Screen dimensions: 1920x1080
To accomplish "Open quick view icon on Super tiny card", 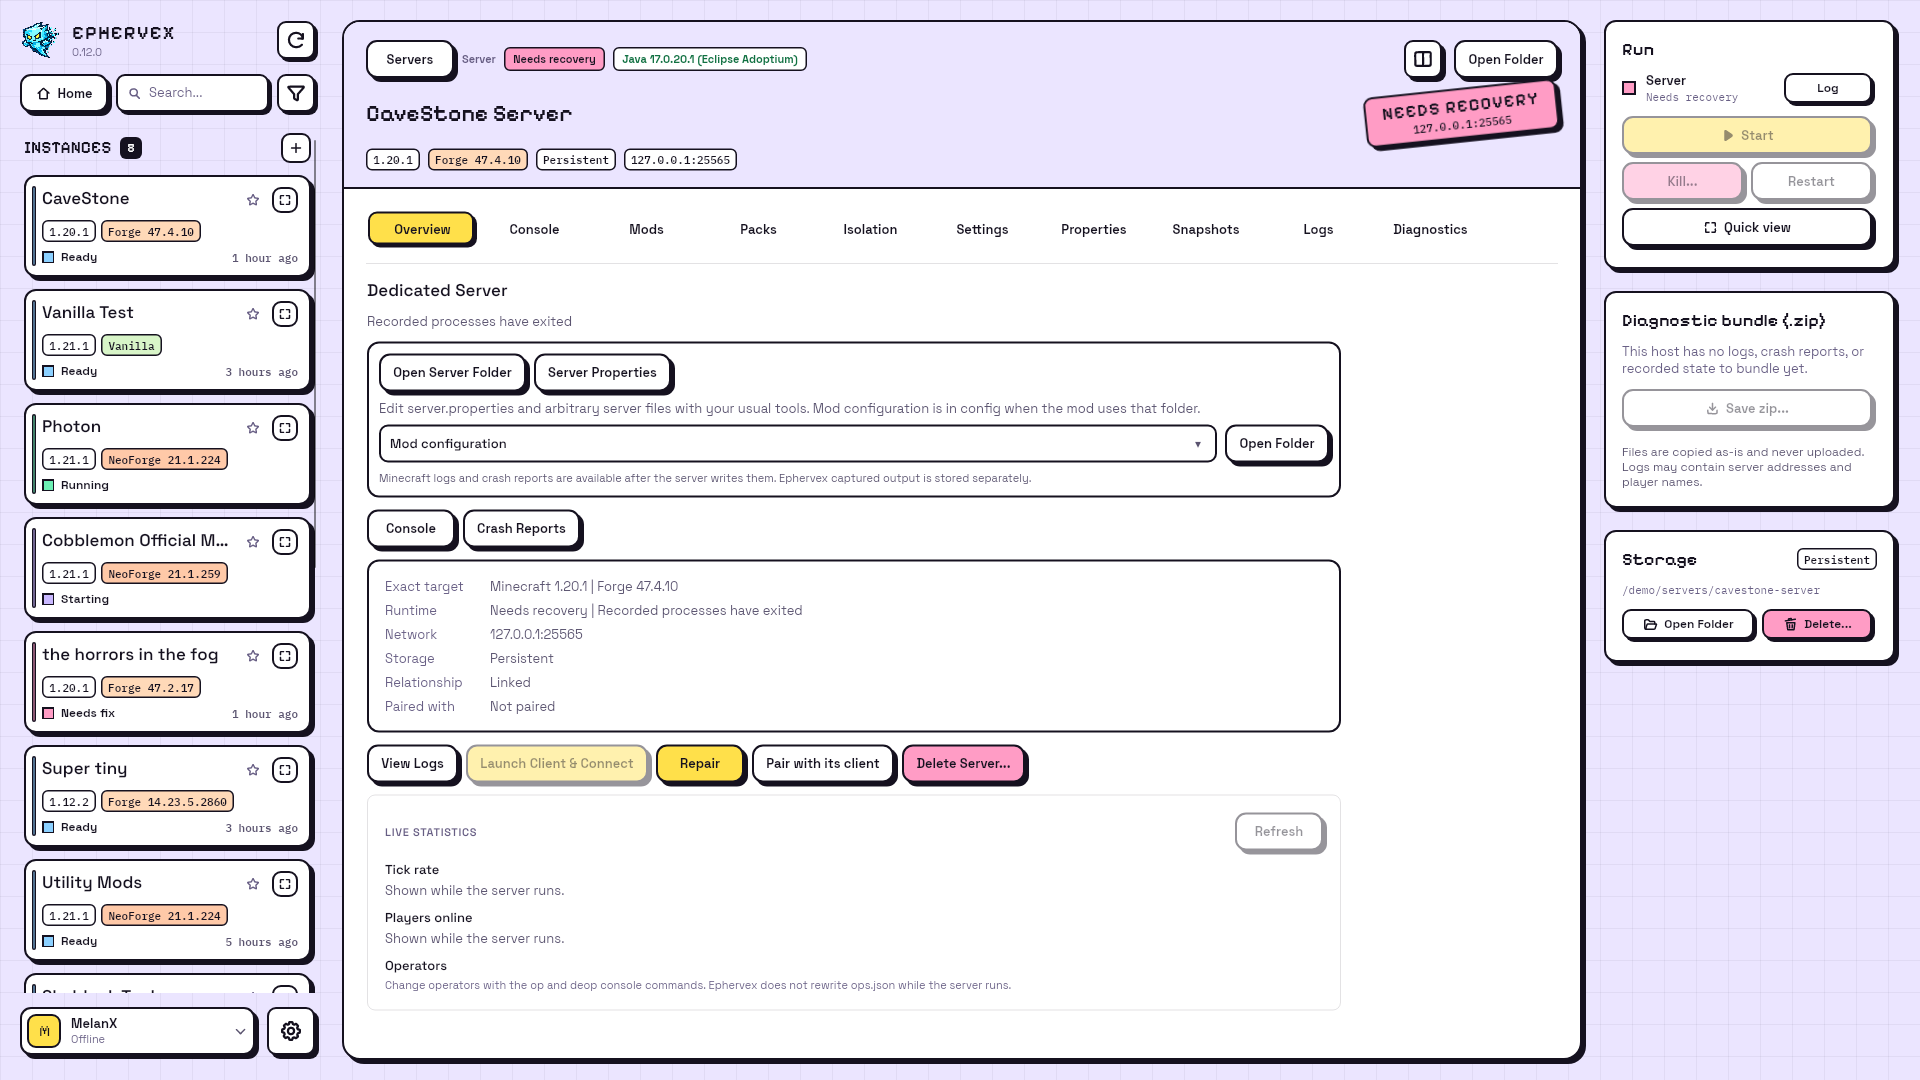I will [x=285, y=770].
